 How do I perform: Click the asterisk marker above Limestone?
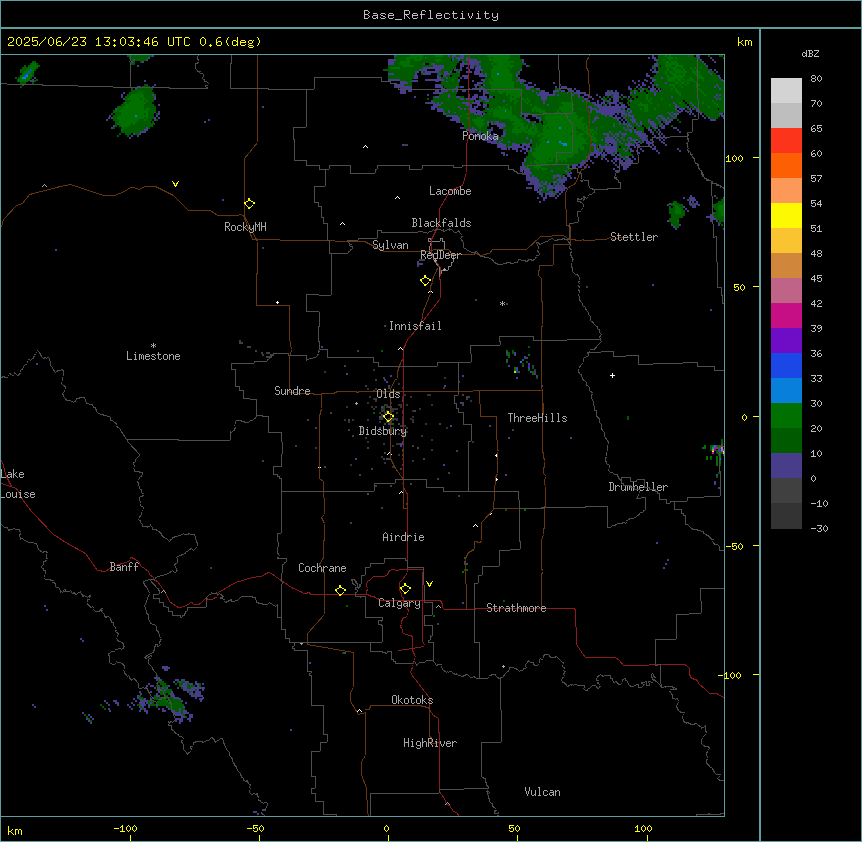point(153,346)
